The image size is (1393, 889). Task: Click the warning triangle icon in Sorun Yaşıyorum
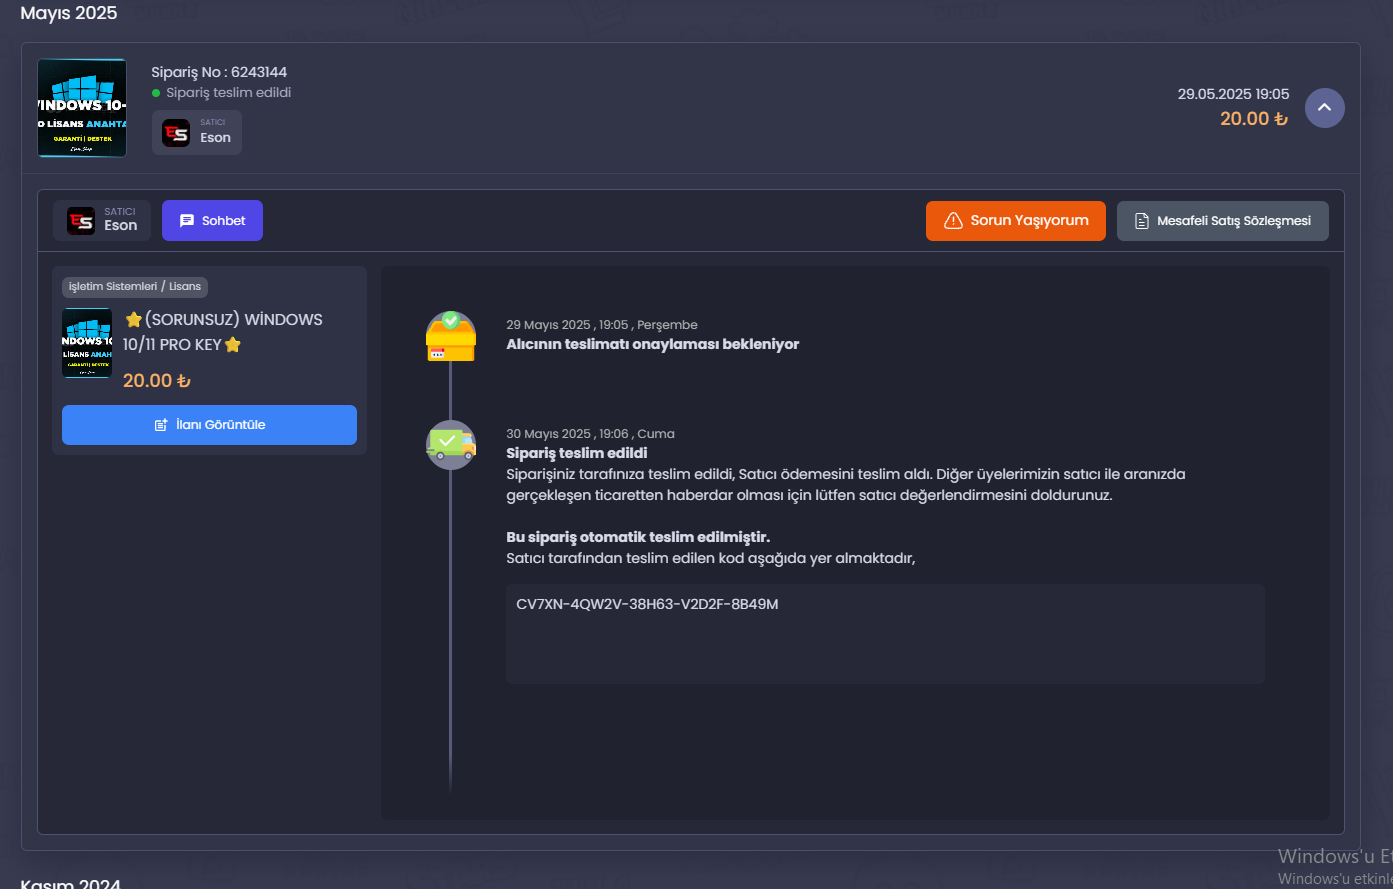pyautogui.click(x=953, y=221)
